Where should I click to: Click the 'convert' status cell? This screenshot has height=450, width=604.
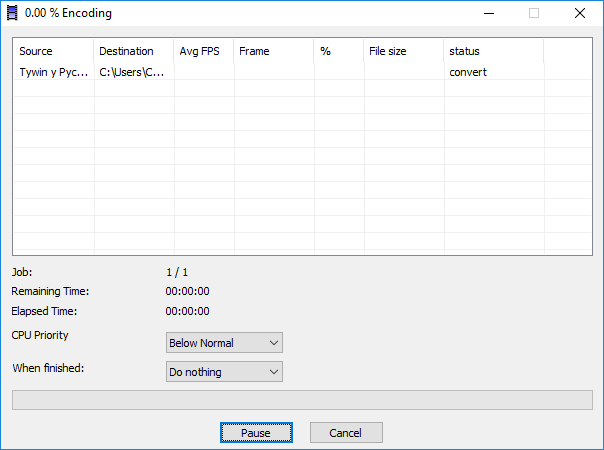[494, 72]
